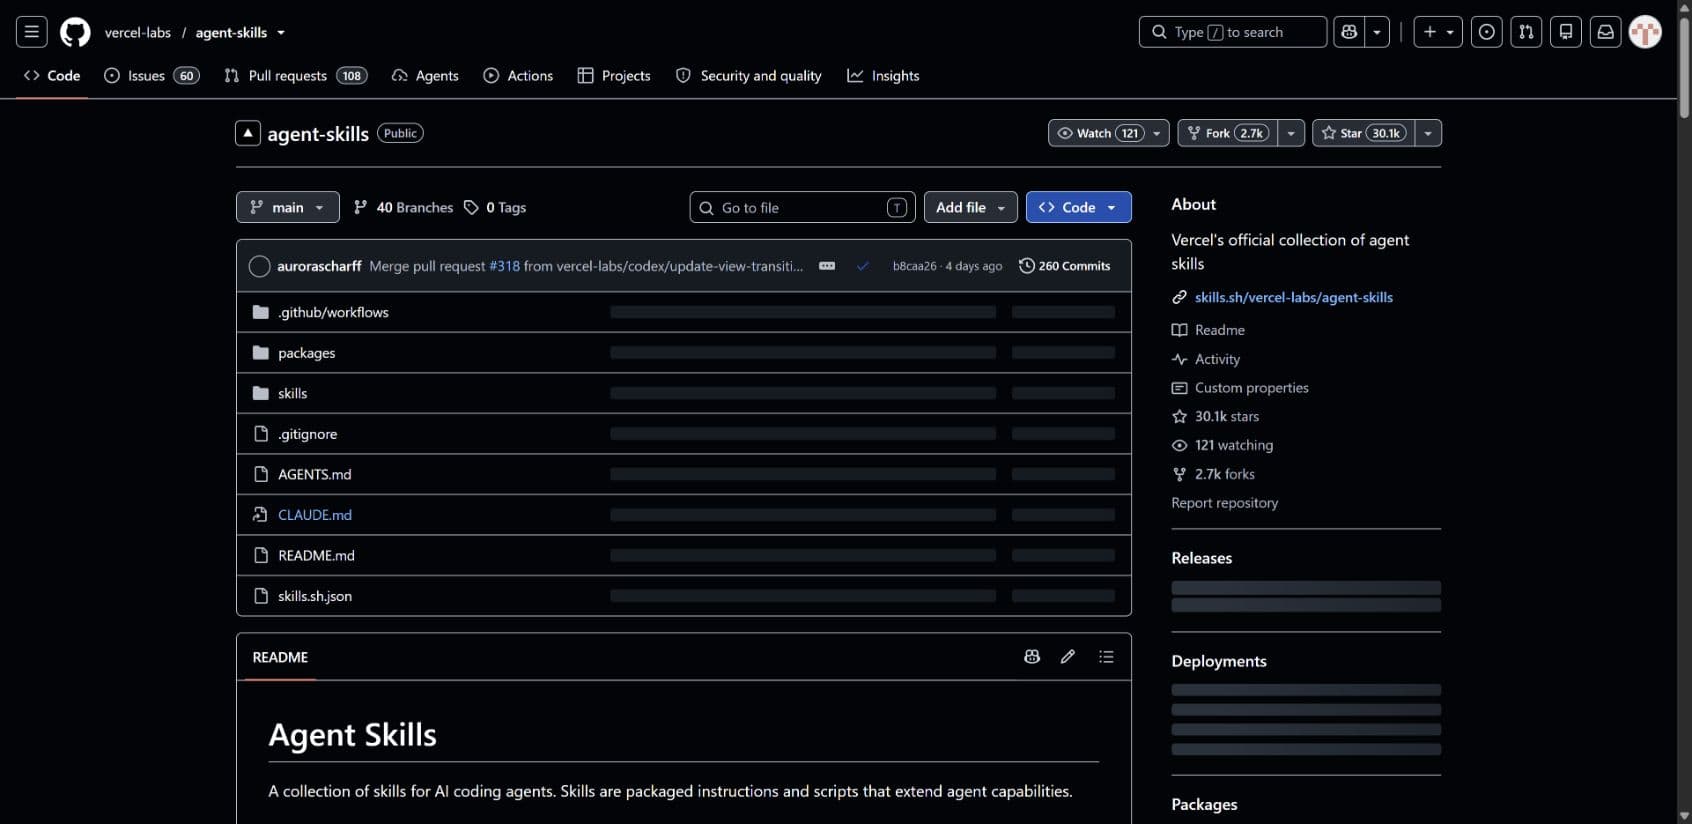The height and width of the screenshot is (824, 1692).
Task: Open the create new plus menu
Action: point(1438,32)
